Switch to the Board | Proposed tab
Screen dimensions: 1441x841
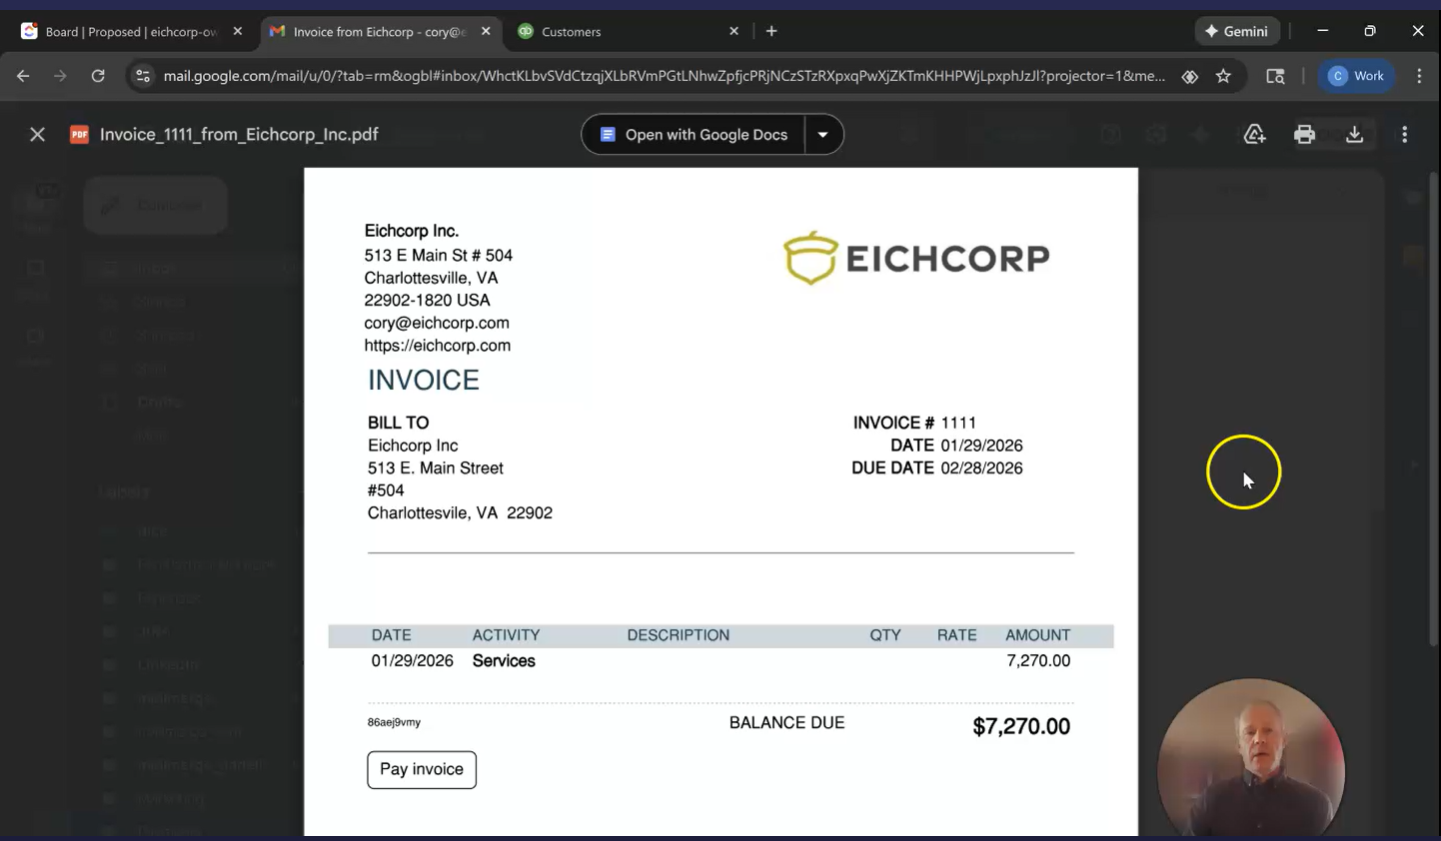tap(130, 32)
